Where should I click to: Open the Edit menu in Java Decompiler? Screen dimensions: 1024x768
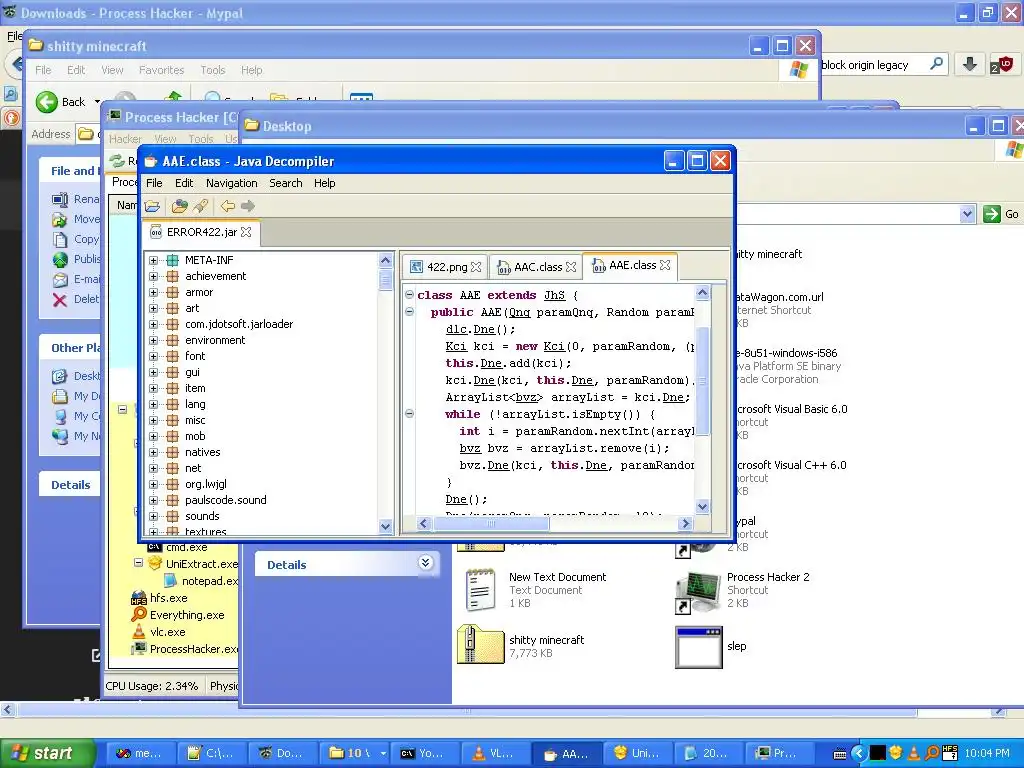(184, 184)
